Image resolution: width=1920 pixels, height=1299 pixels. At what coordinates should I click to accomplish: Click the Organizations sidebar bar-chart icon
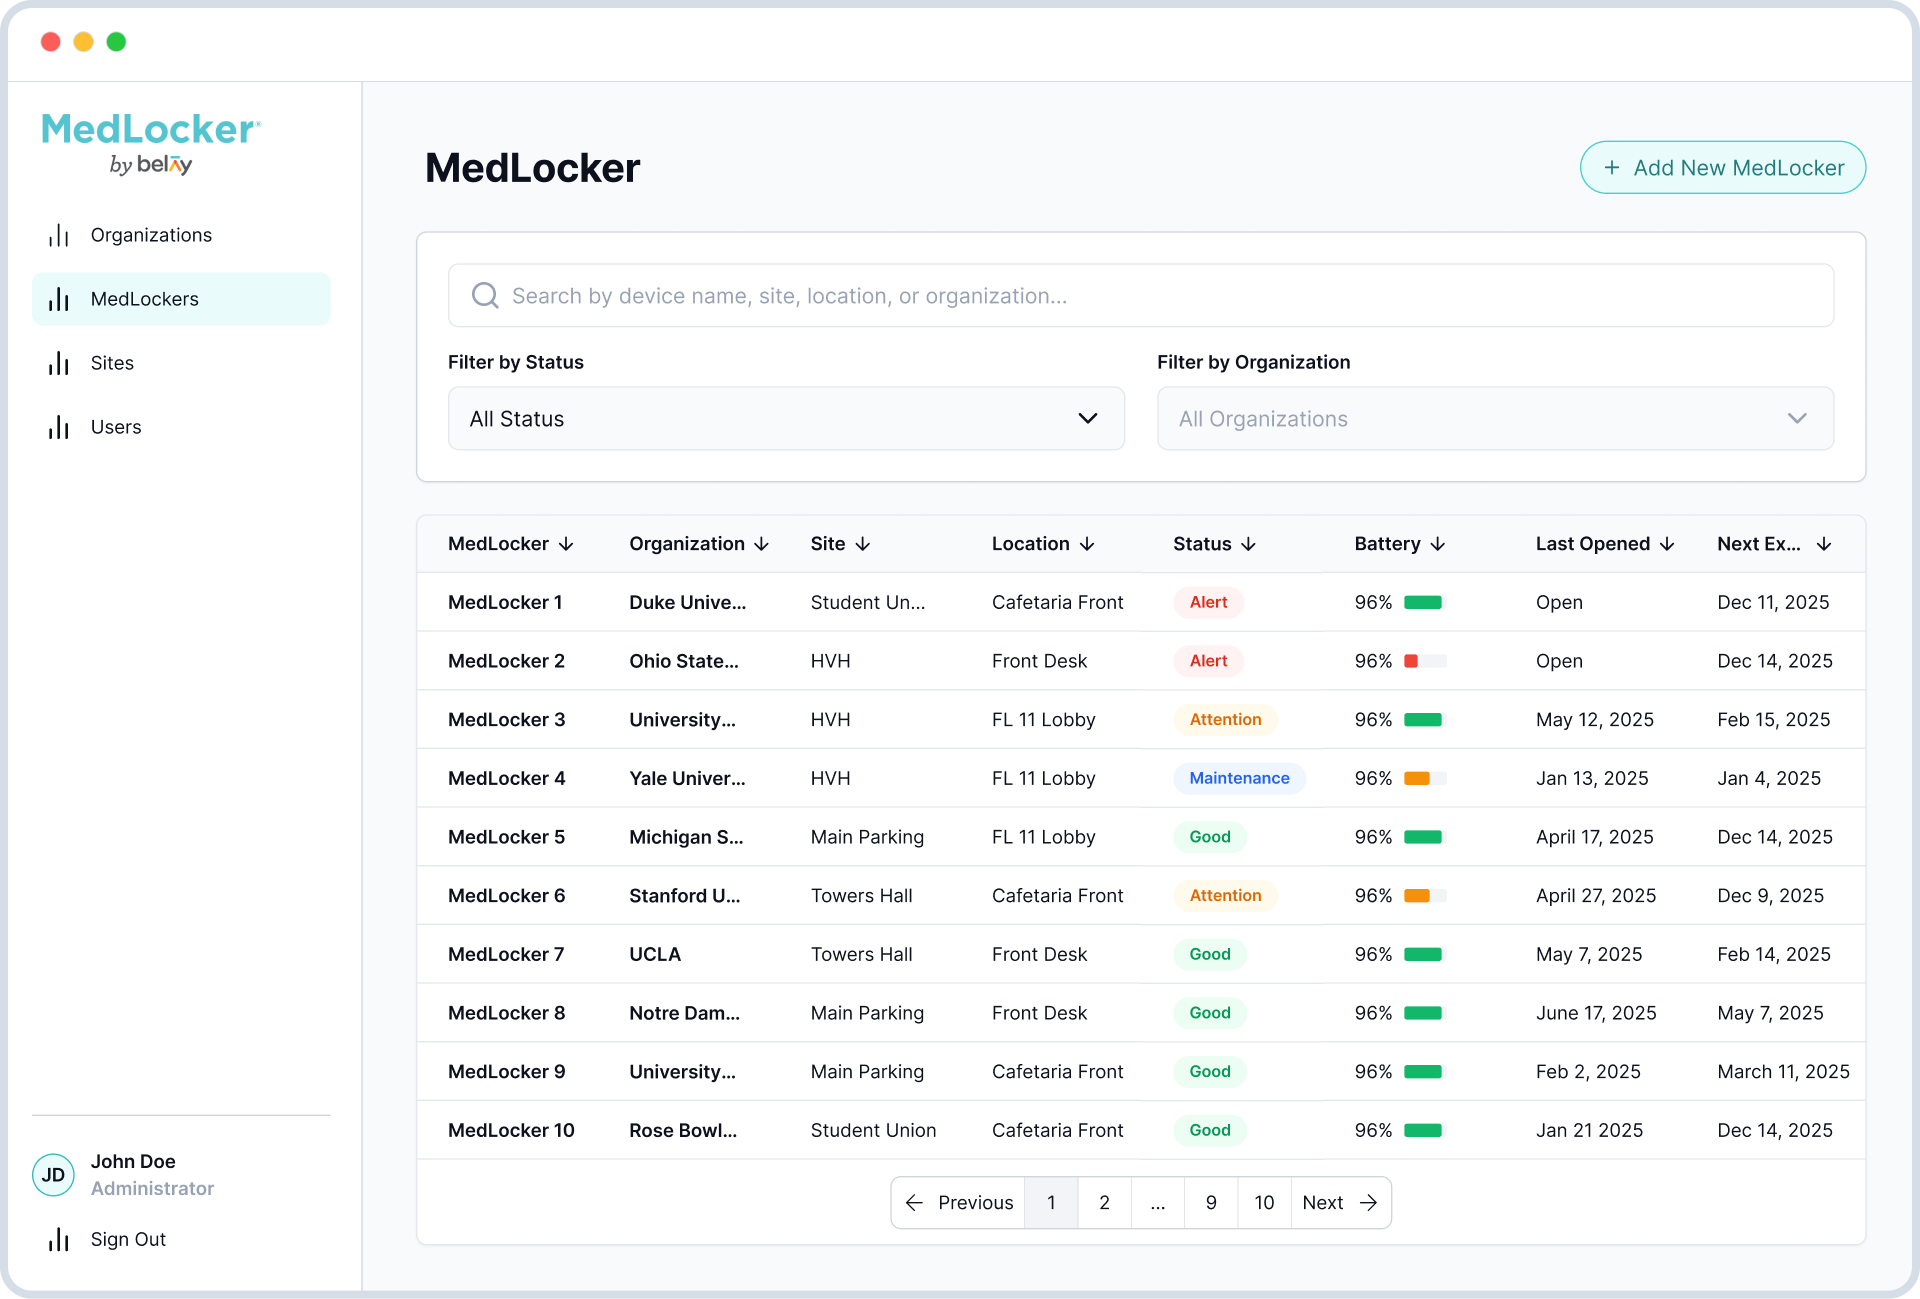(x=59, y=235)
